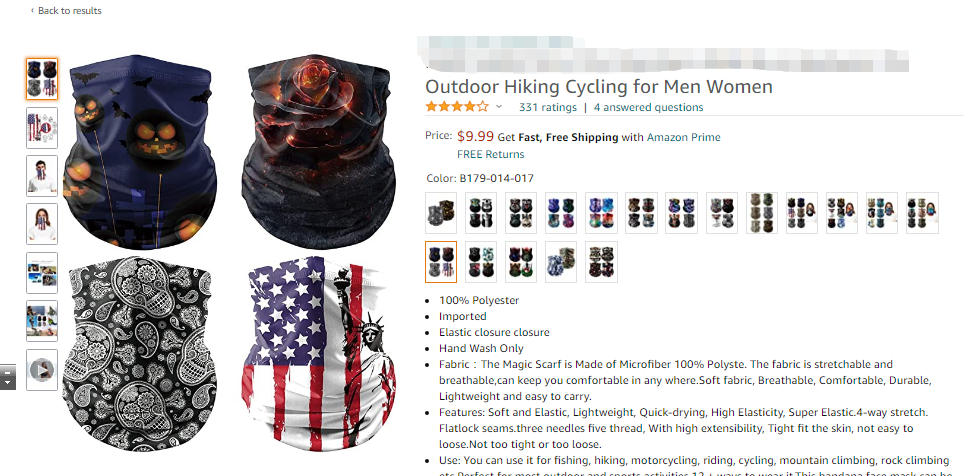The width and height of the screenshot is (972, 476).
Task: Click the star rating icons
Action: [457, 107]
